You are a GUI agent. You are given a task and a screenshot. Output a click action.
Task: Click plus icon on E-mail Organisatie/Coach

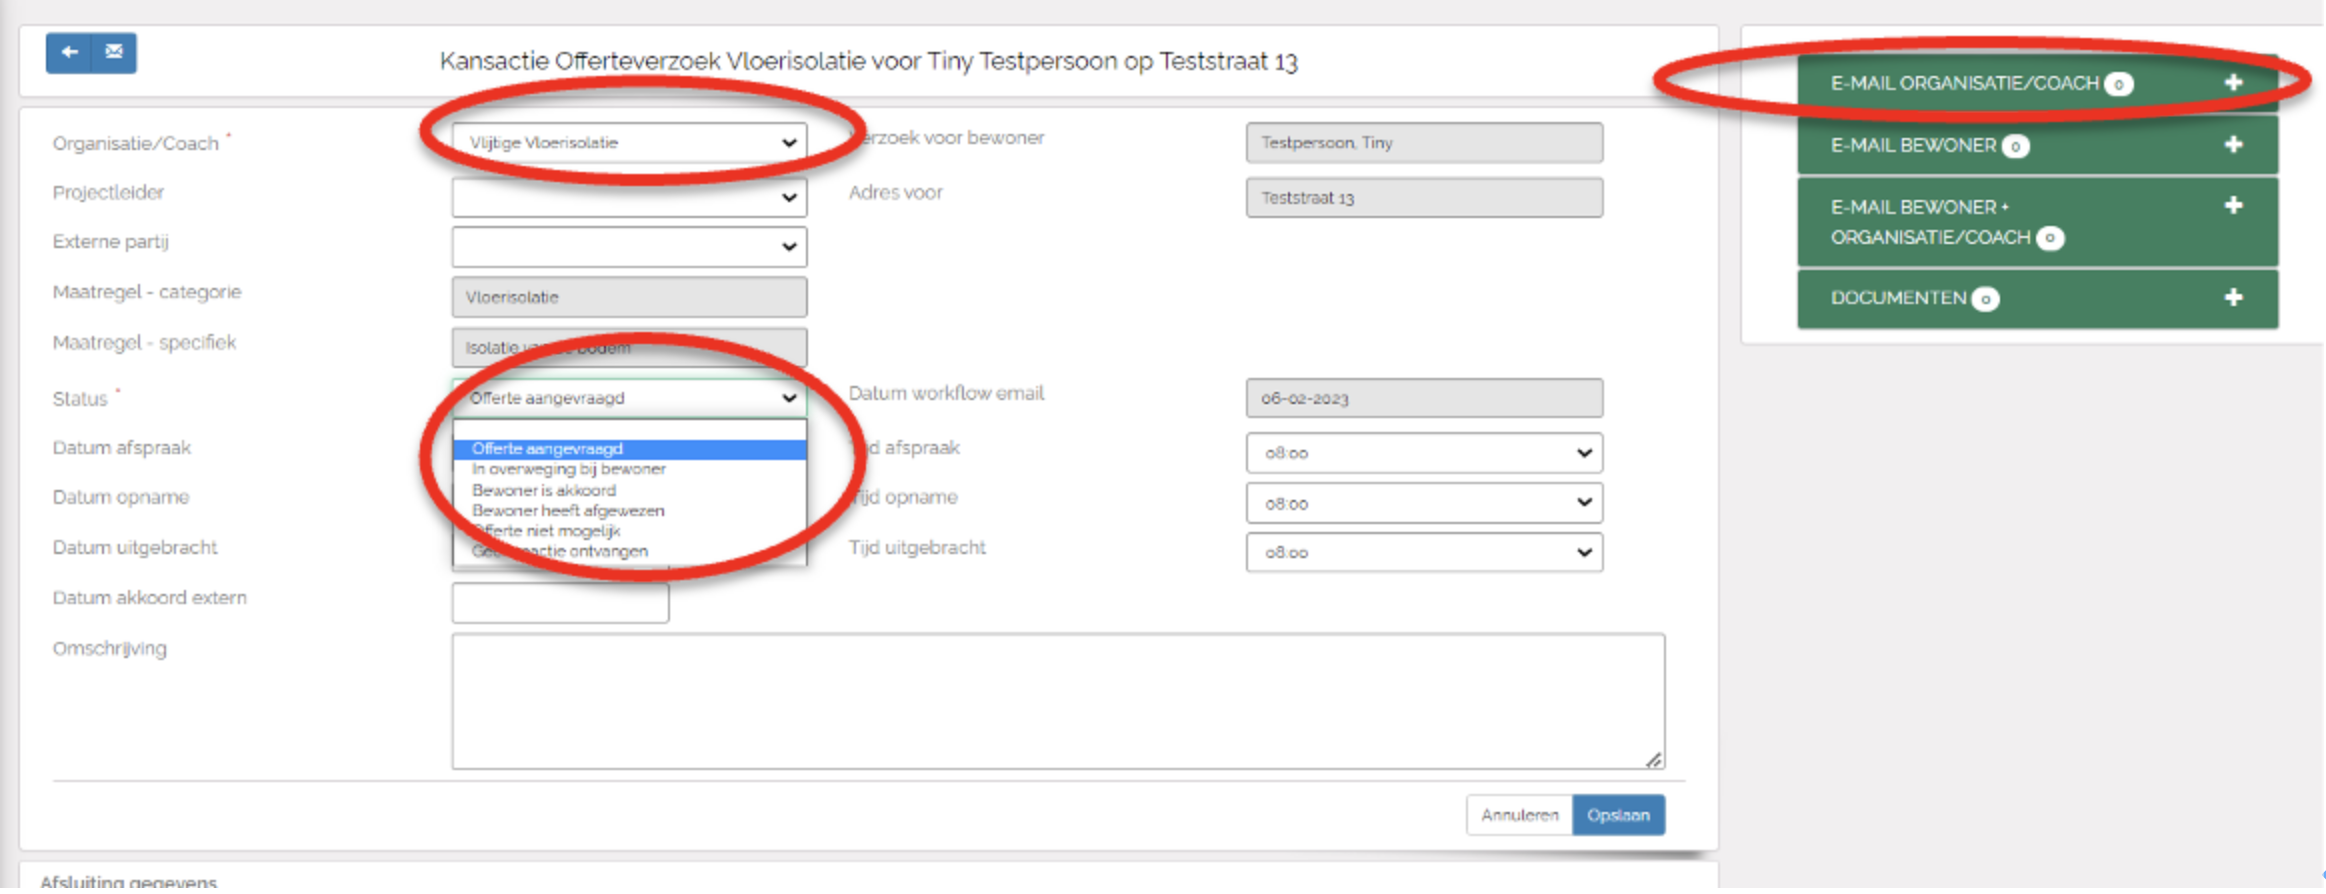tap(2233, 83)
